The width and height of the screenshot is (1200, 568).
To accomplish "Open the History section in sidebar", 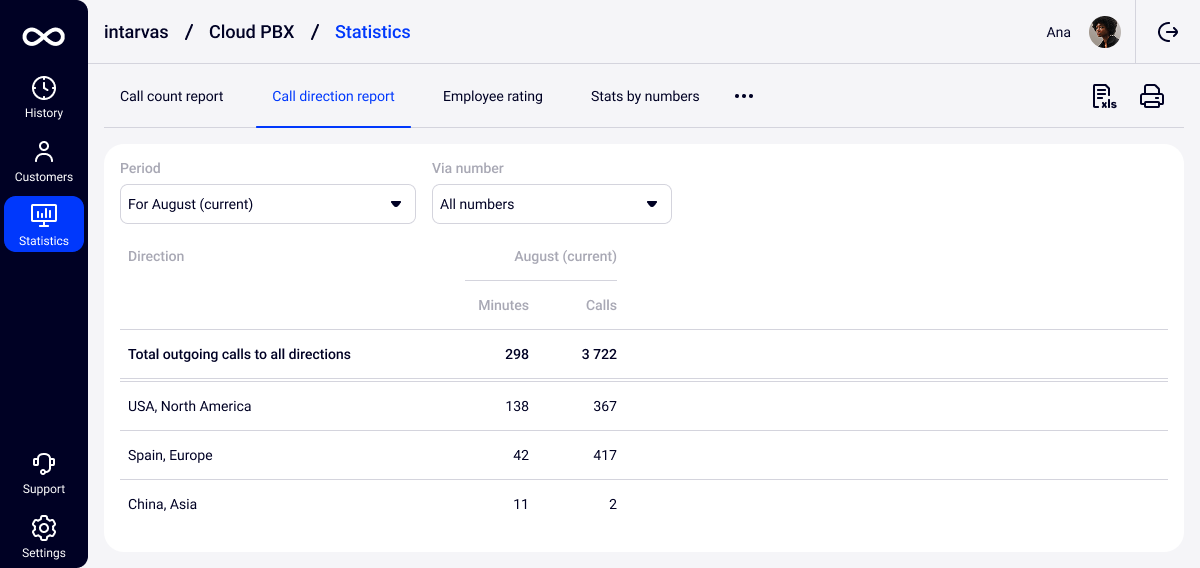I will 44,97.
